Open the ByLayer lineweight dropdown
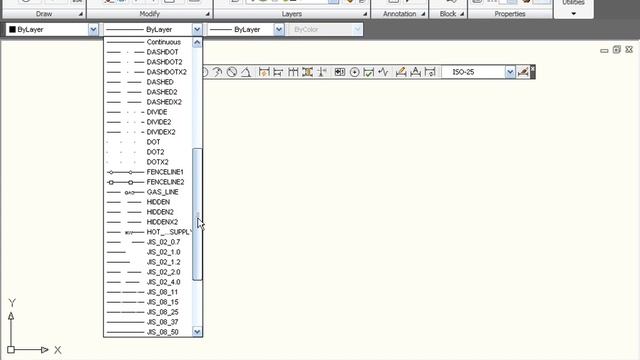This screenshot has height=360, width=640. 279,29
